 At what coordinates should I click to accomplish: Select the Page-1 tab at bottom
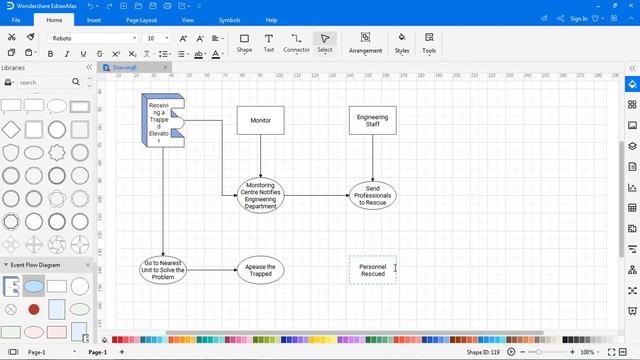[x=98, y=352]
